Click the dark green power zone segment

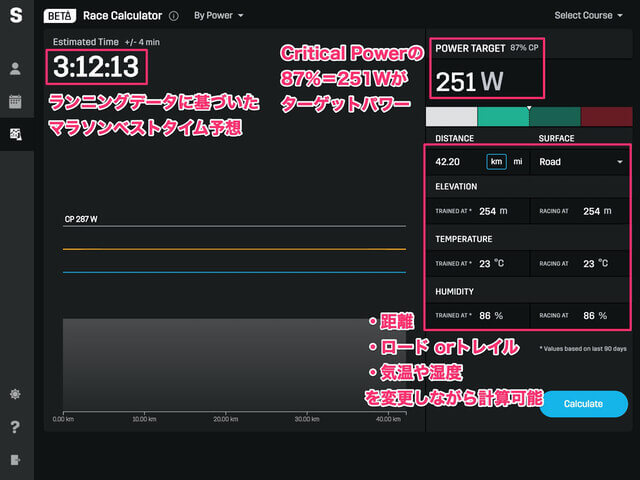[x=555, y=117]
